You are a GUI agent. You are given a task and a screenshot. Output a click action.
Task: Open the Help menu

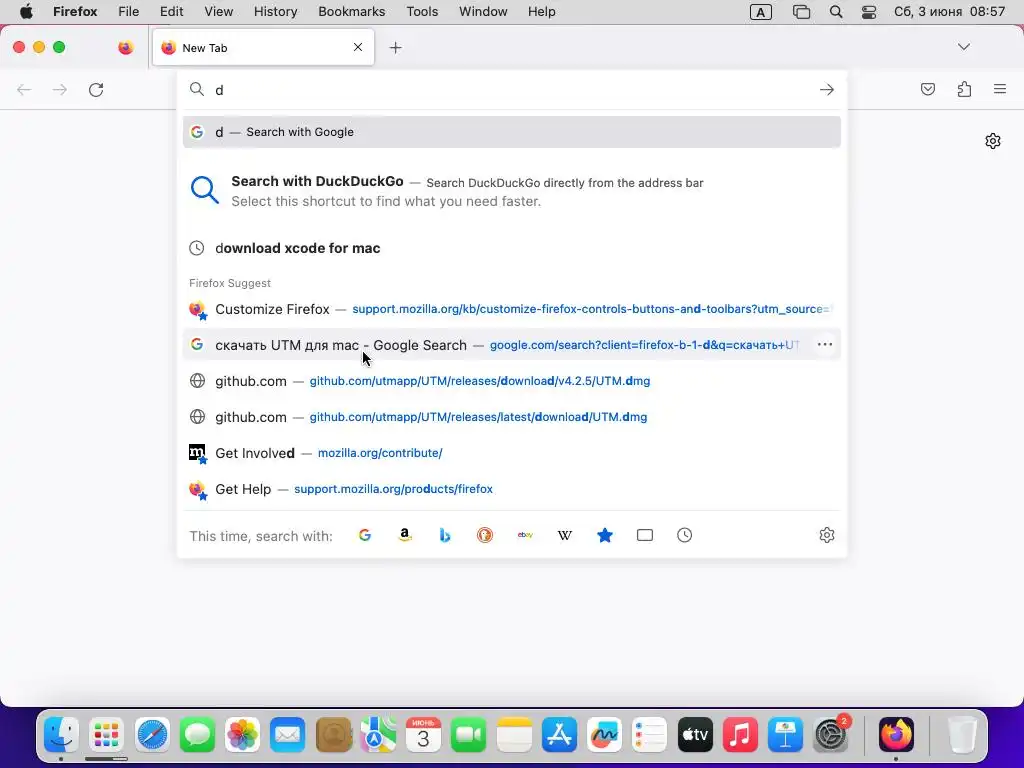pyautogui.click(x=541, y=12)
